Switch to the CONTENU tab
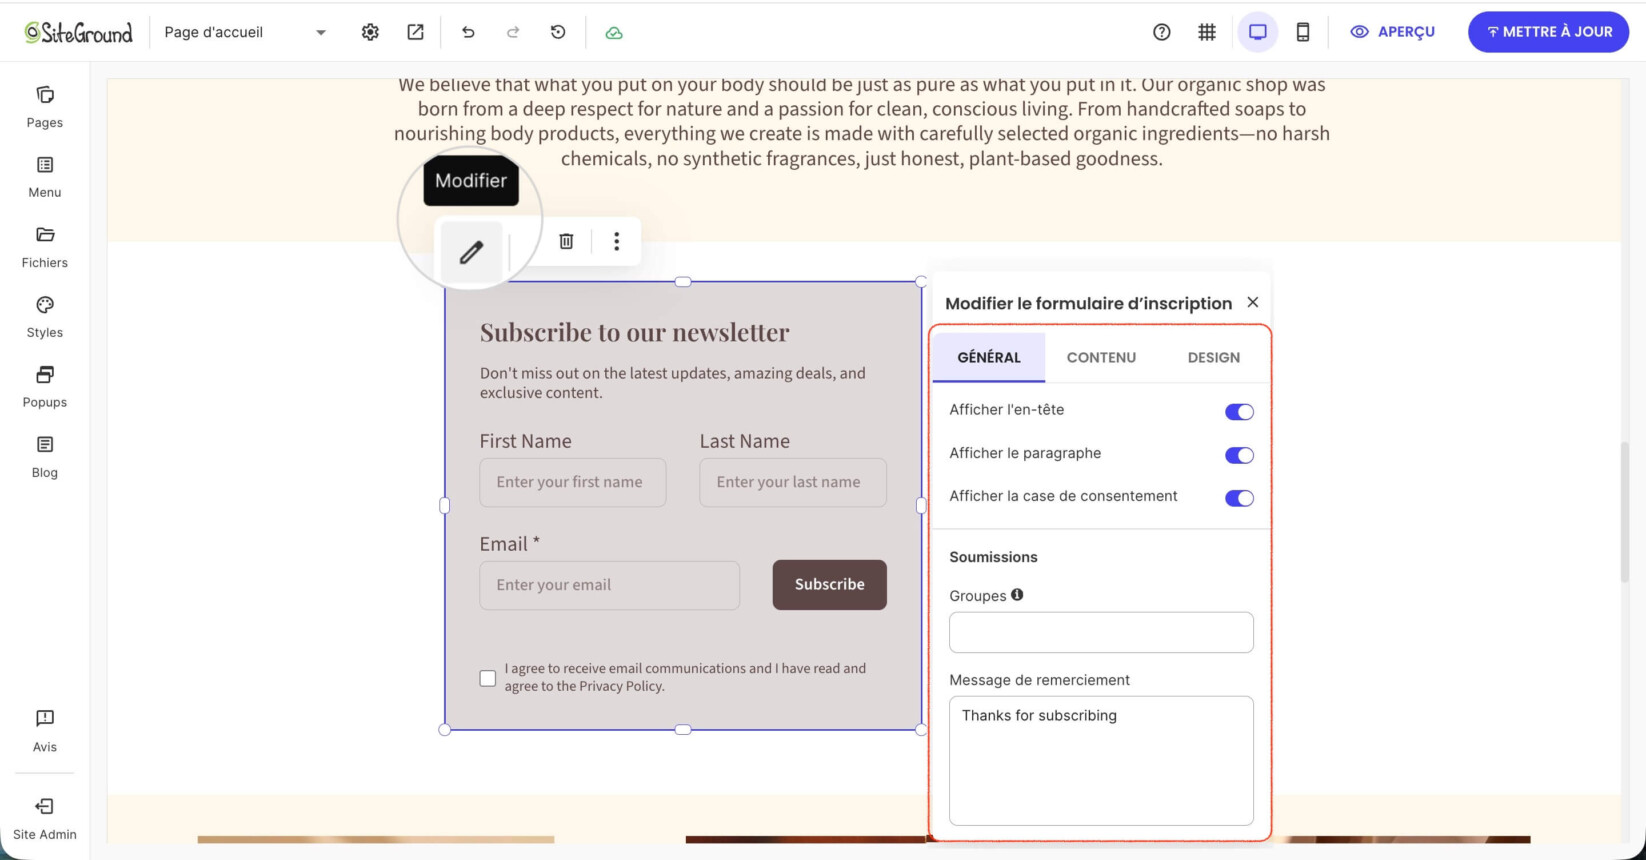Viewport: 1646px width, 860px height. tap(1101, 357)
